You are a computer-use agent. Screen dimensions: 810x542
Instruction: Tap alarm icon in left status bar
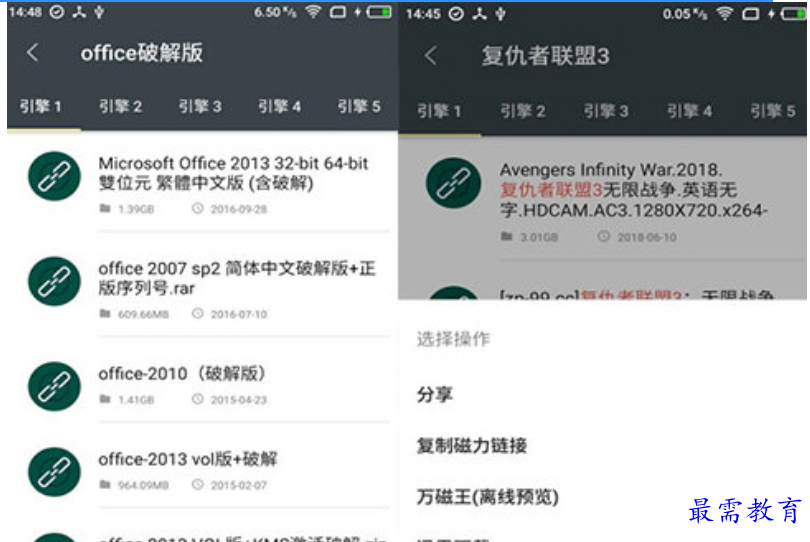pos(57,12)
